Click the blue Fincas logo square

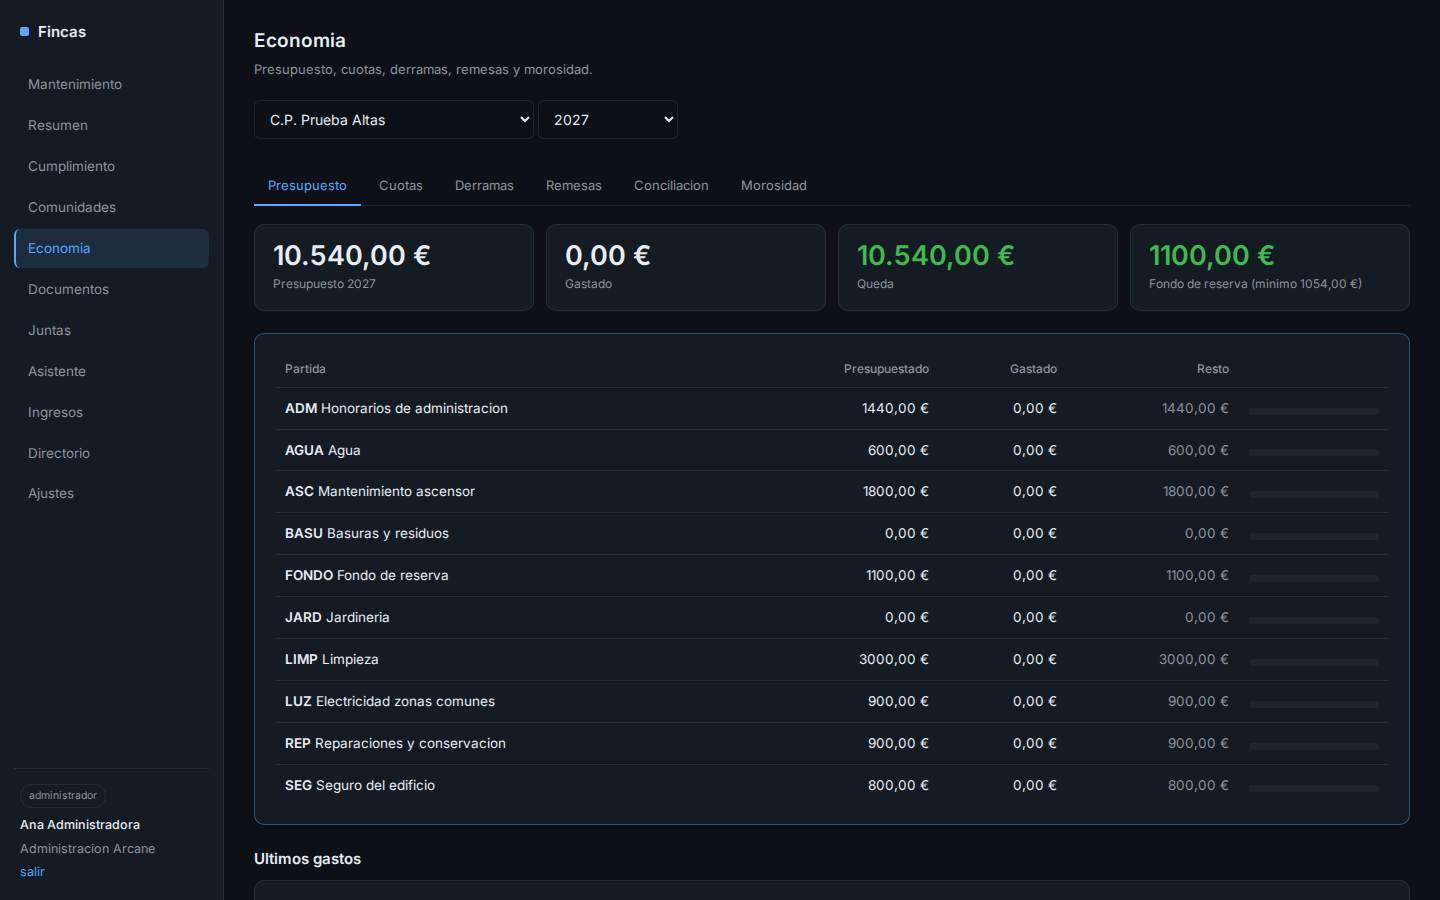tap(25, 32)
